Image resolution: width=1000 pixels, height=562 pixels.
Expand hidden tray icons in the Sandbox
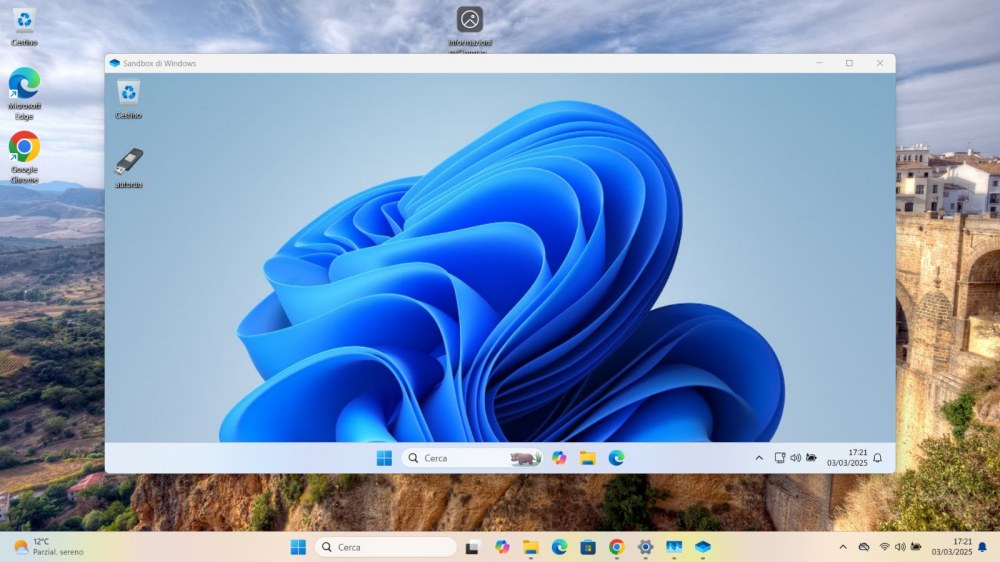pos(759,458)
